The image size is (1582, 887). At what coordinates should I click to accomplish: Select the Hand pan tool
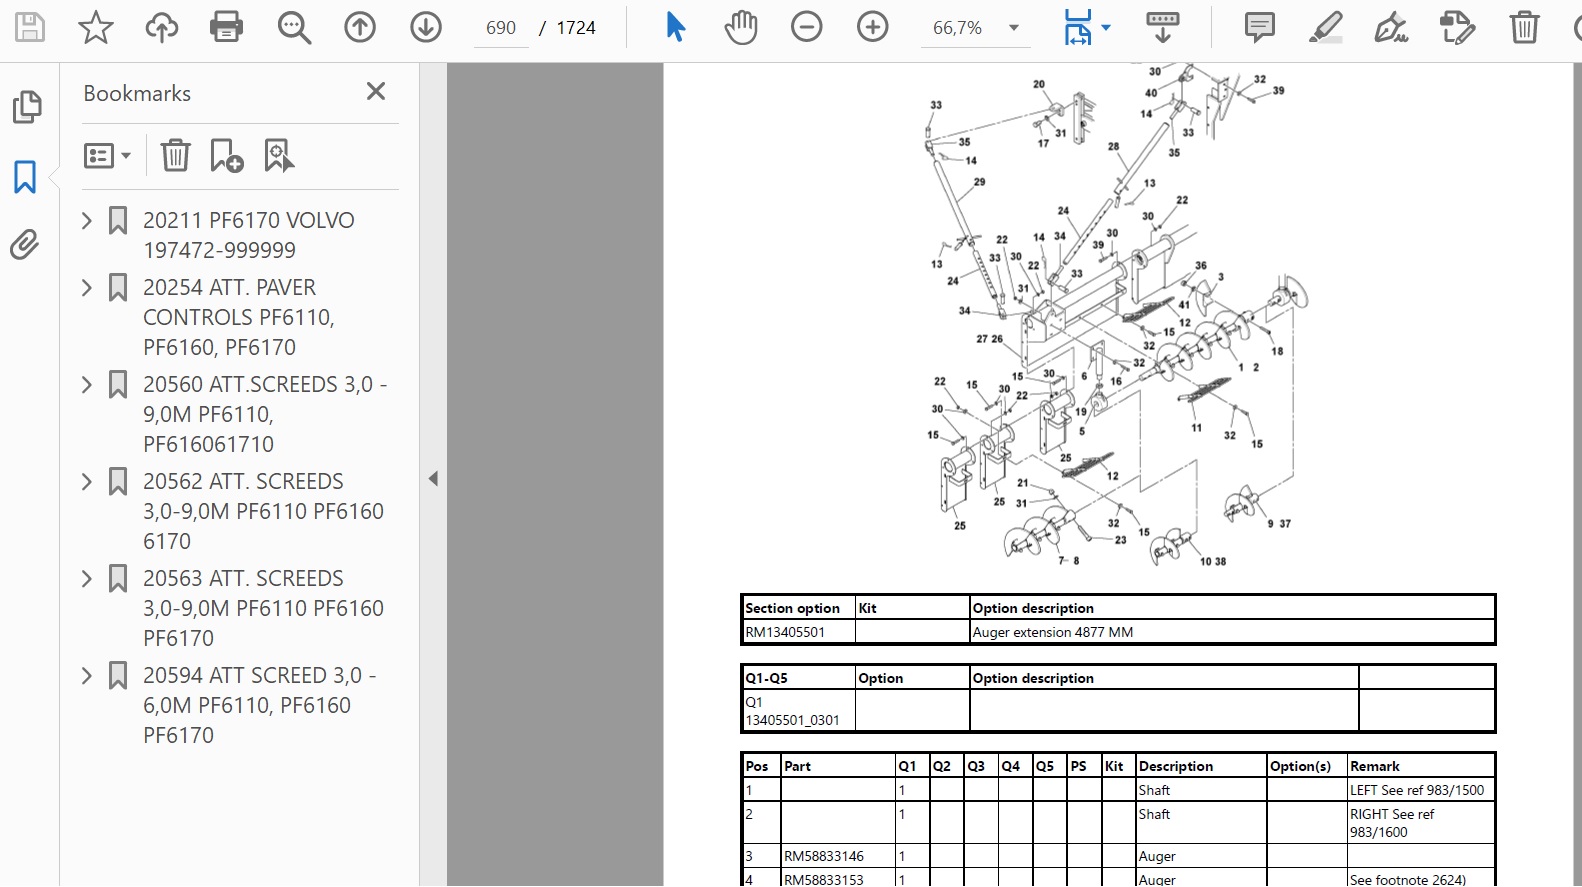(741, 27)
